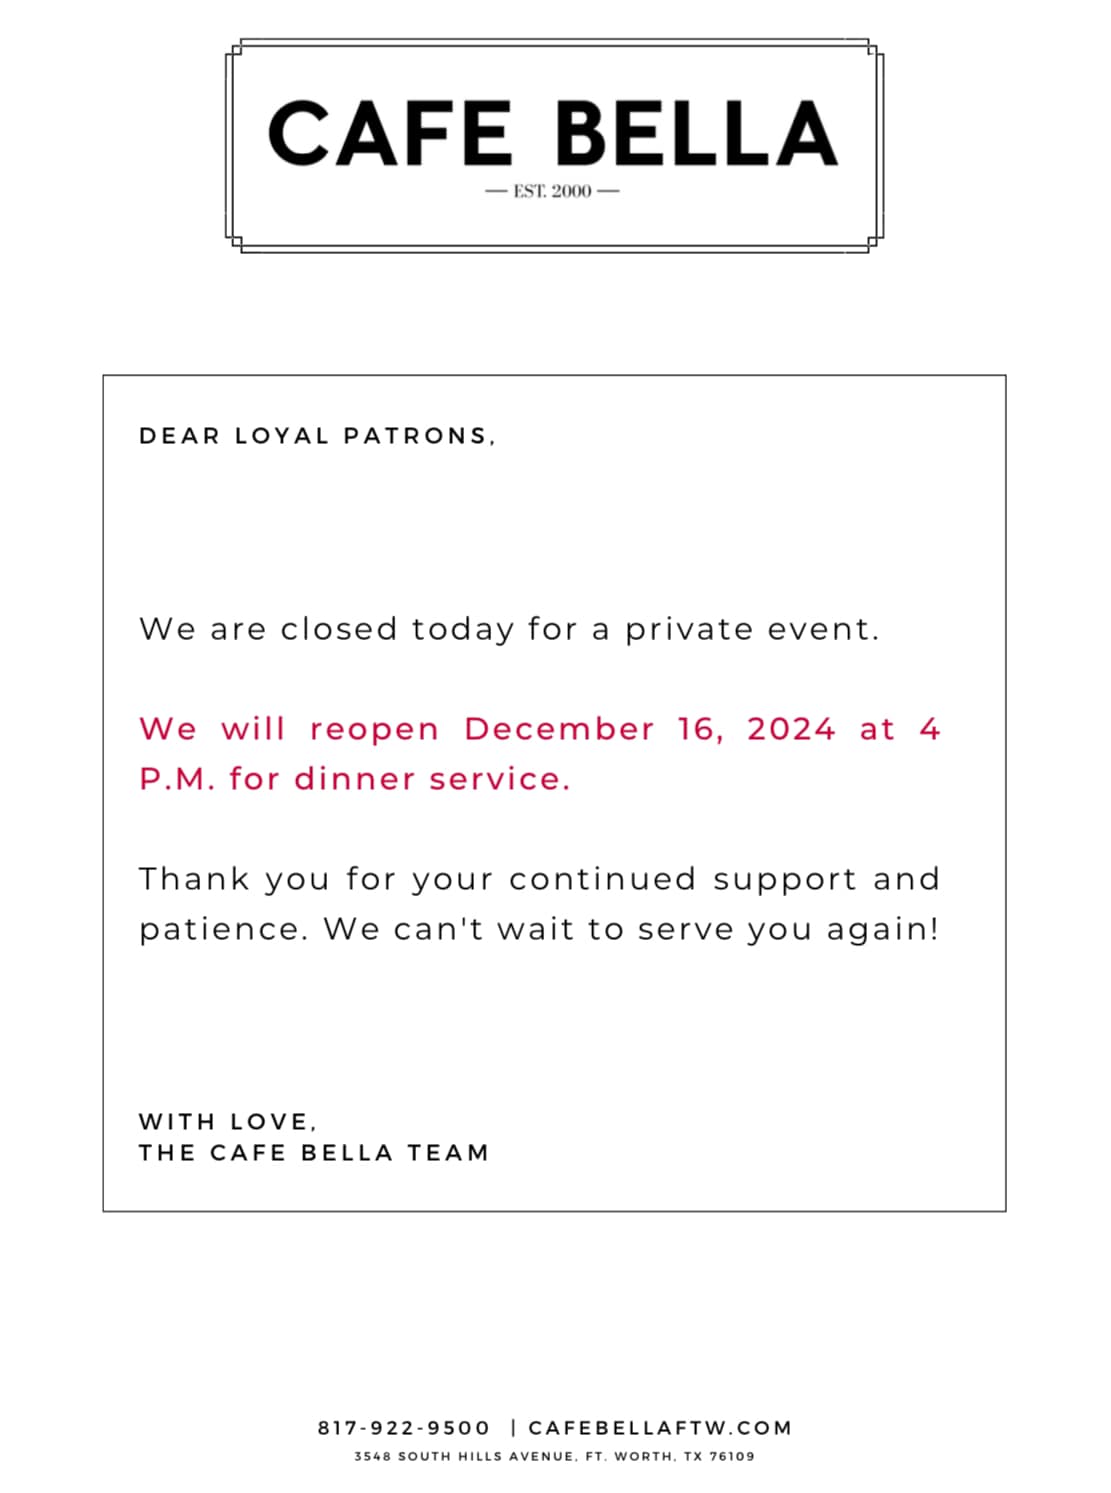
Task: Click the WITH LOVE sign-off
Action: pos(228,1122)
